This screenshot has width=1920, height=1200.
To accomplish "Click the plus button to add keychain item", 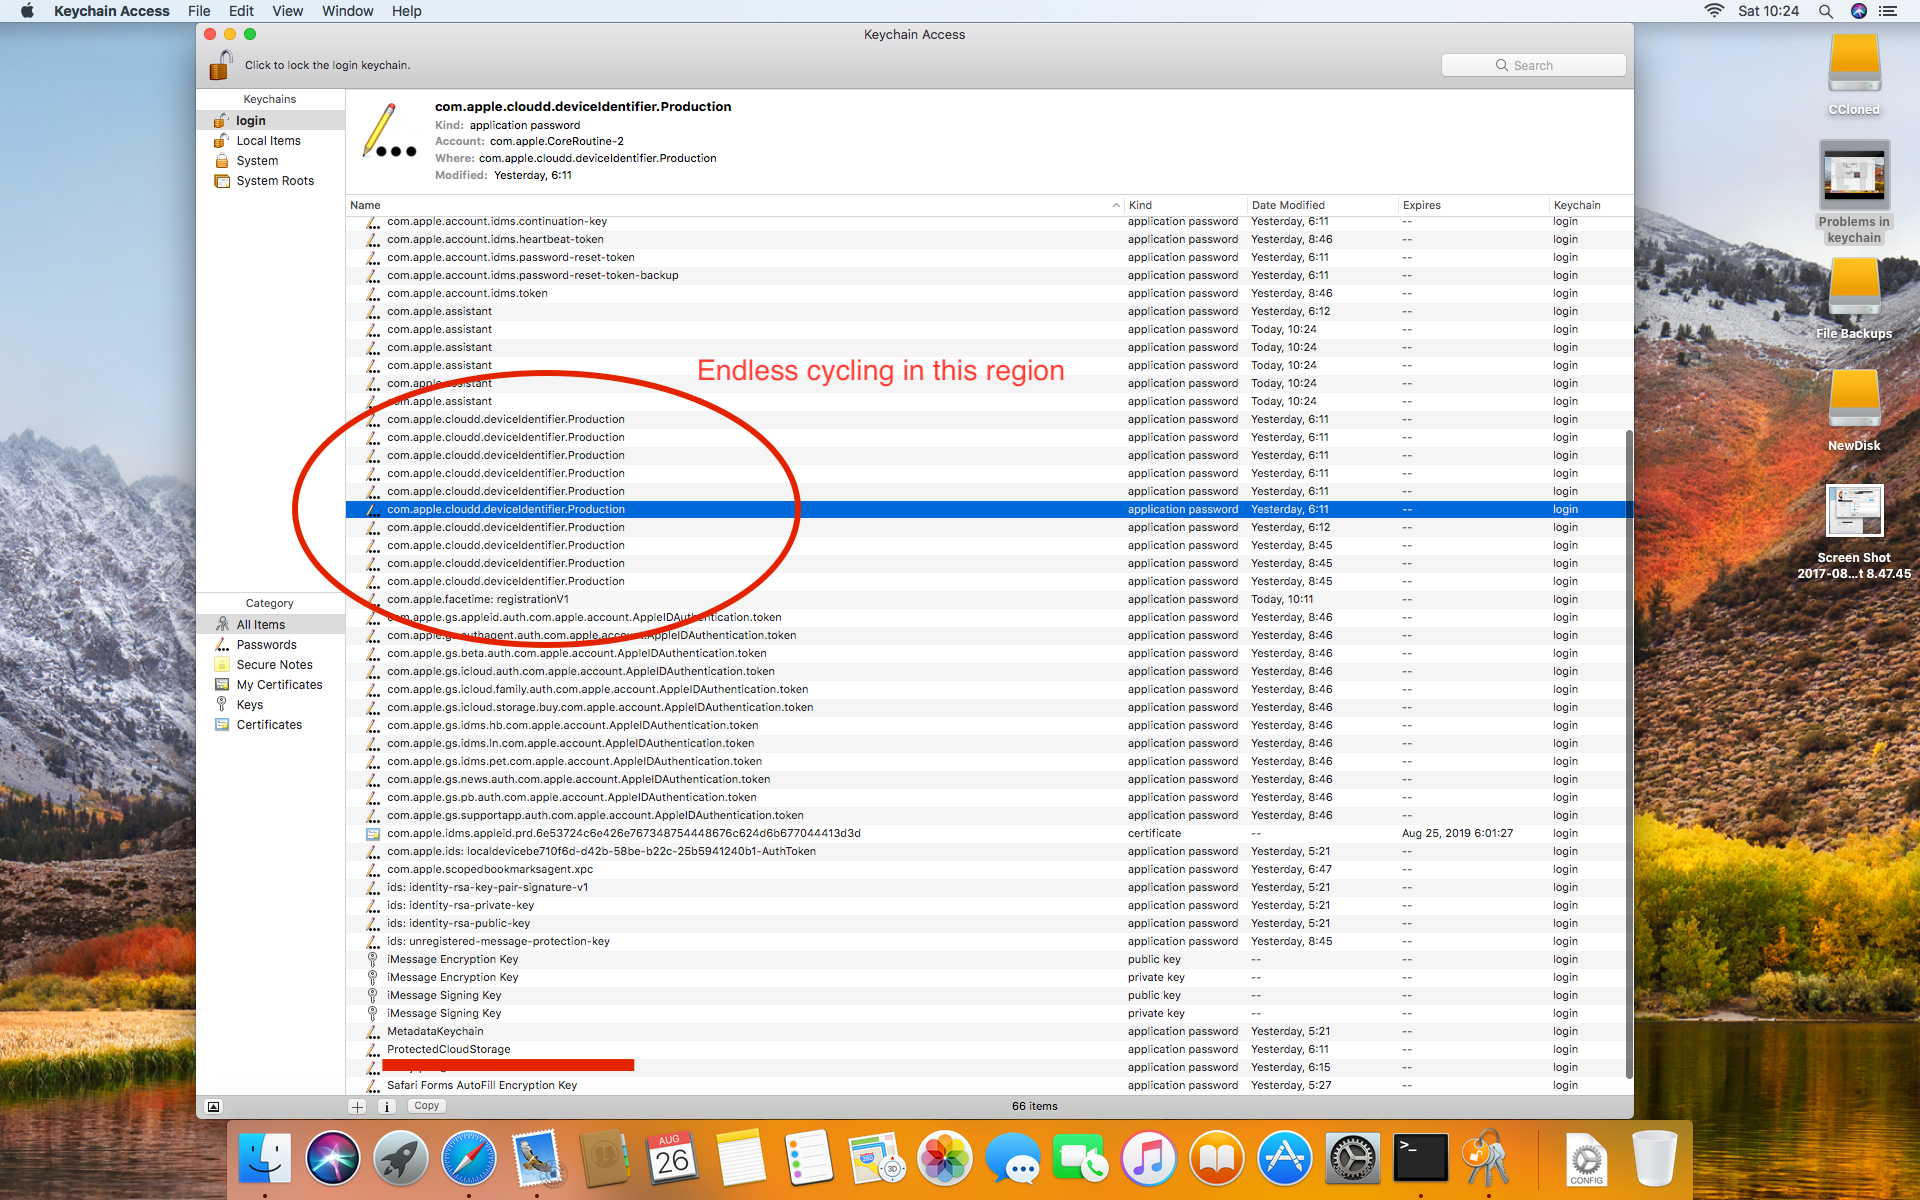I will click(x=357, y=1106).
